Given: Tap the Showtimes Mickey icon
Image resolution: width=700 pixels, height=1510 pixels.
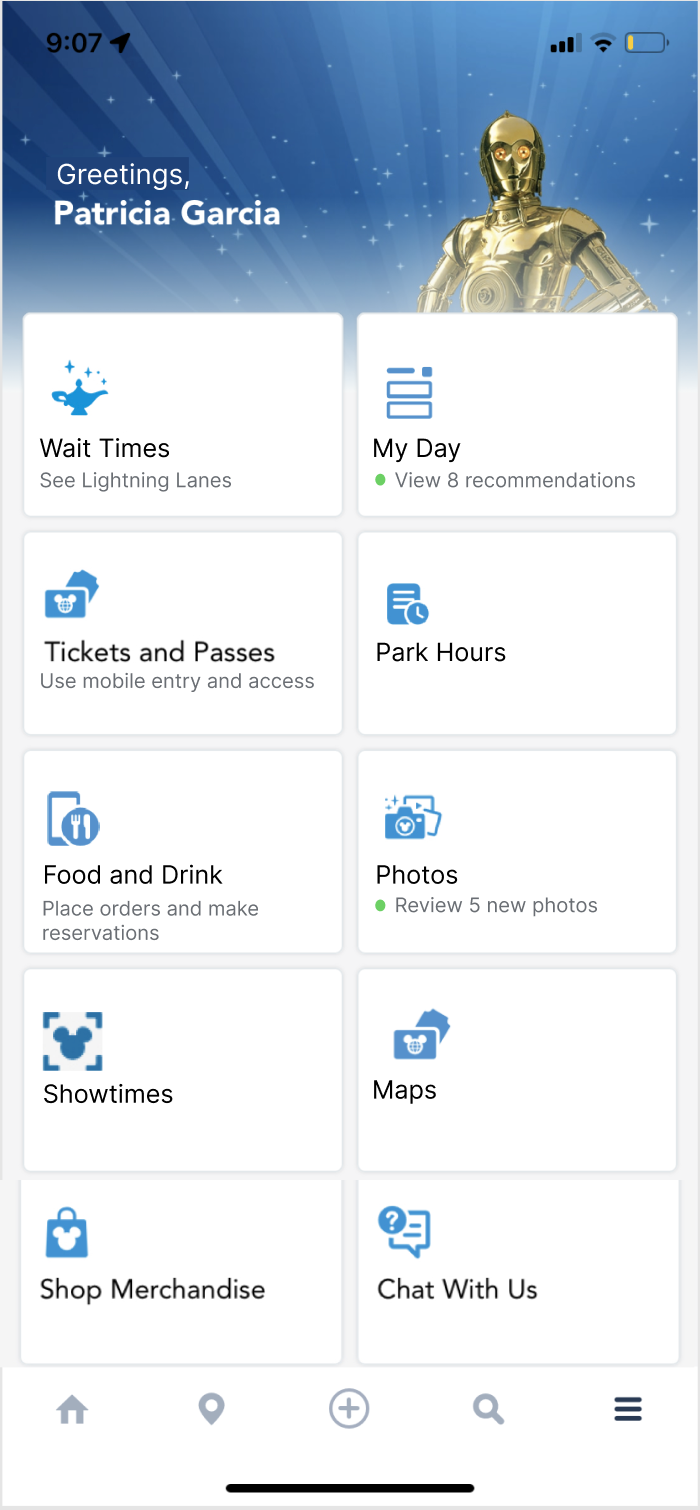Looking at the screenshot, I should point(73,1041).
